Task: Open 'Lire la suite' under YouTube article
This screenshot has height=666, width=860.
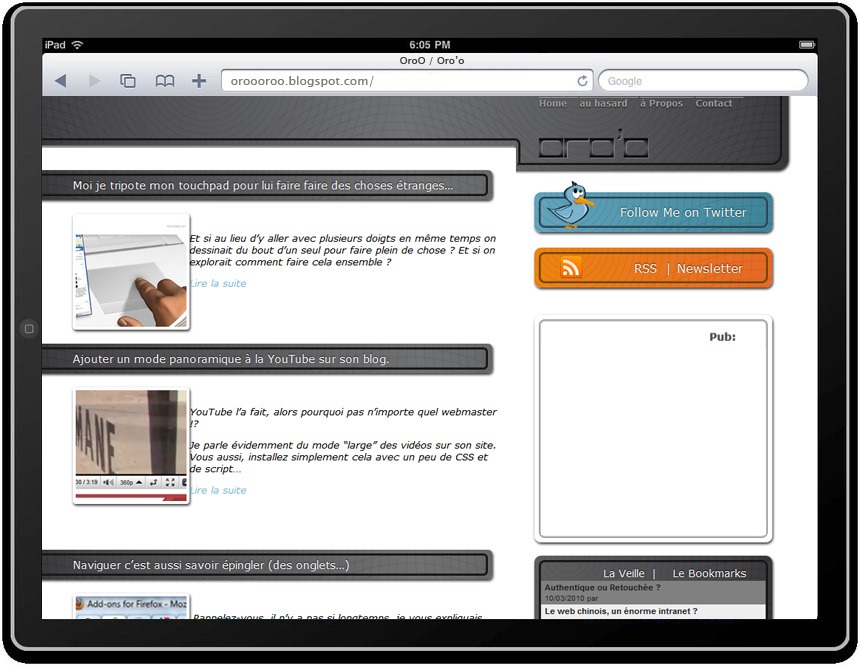Action: coord(218,490)
